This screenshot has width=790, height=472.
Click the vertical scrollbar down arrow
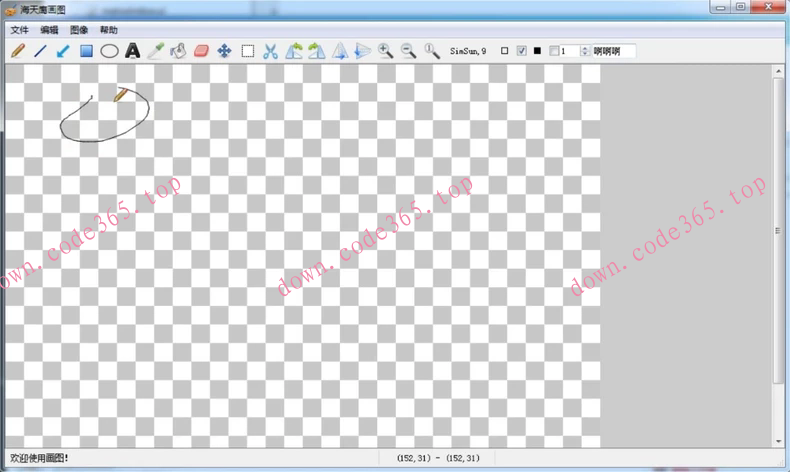point(778,441)
